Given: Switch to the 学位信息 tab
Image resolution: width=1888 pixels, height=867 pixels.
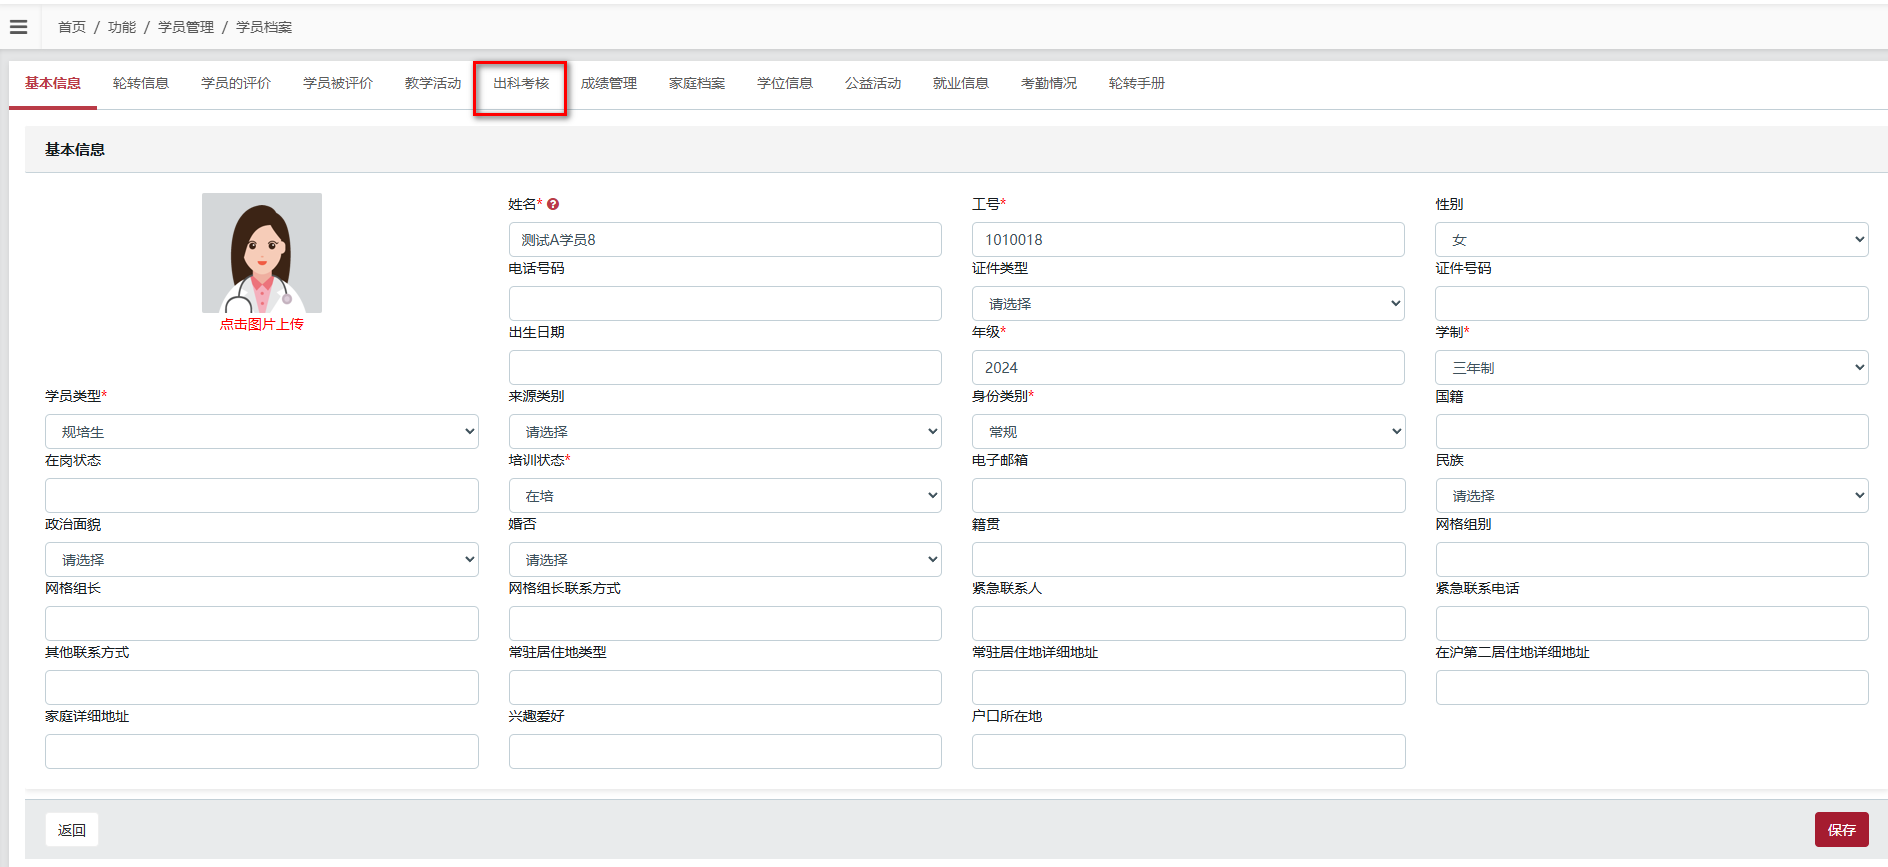Looking at the screenshot, I should 785,83.
